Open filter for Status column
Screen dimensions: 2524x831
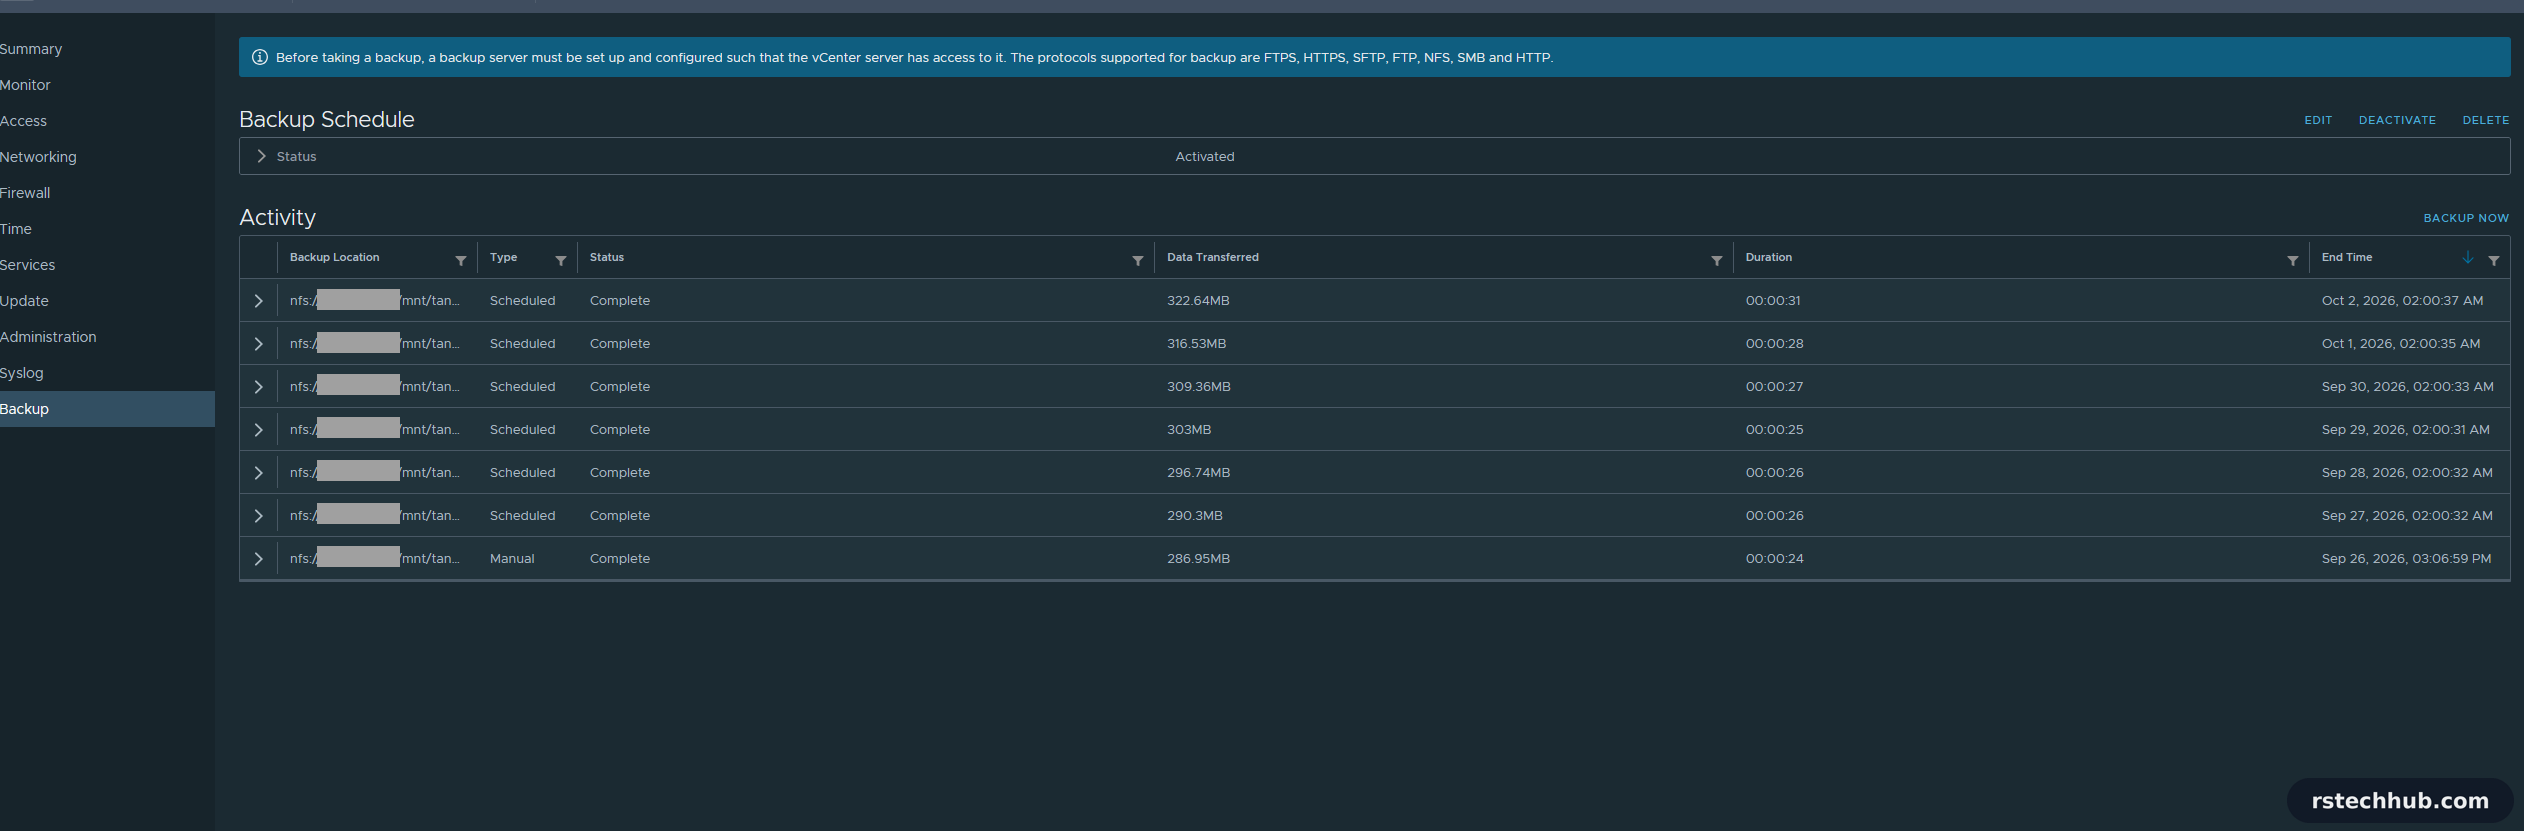point(1138,260)
